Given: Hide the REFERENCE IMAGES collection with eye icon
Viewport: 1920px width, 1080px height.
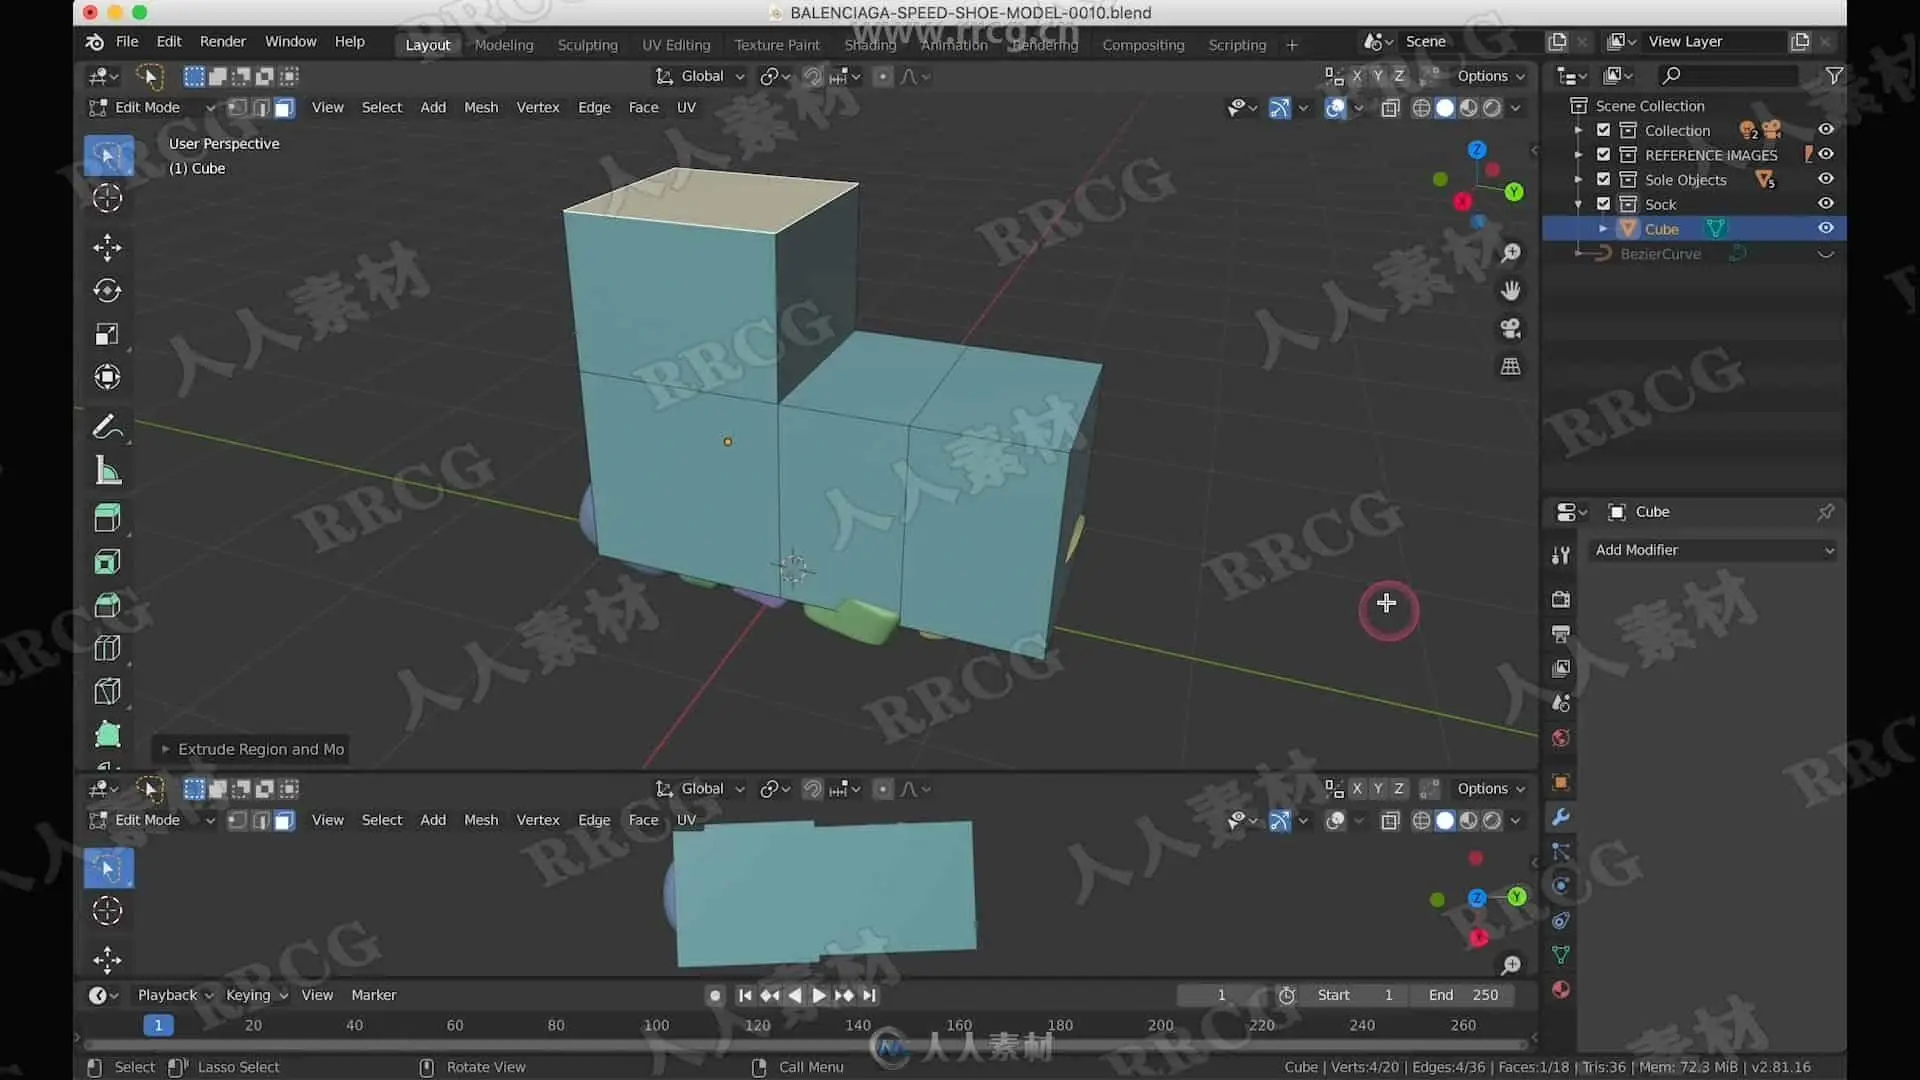Looking at the screenshot, I should (1825, 154).
